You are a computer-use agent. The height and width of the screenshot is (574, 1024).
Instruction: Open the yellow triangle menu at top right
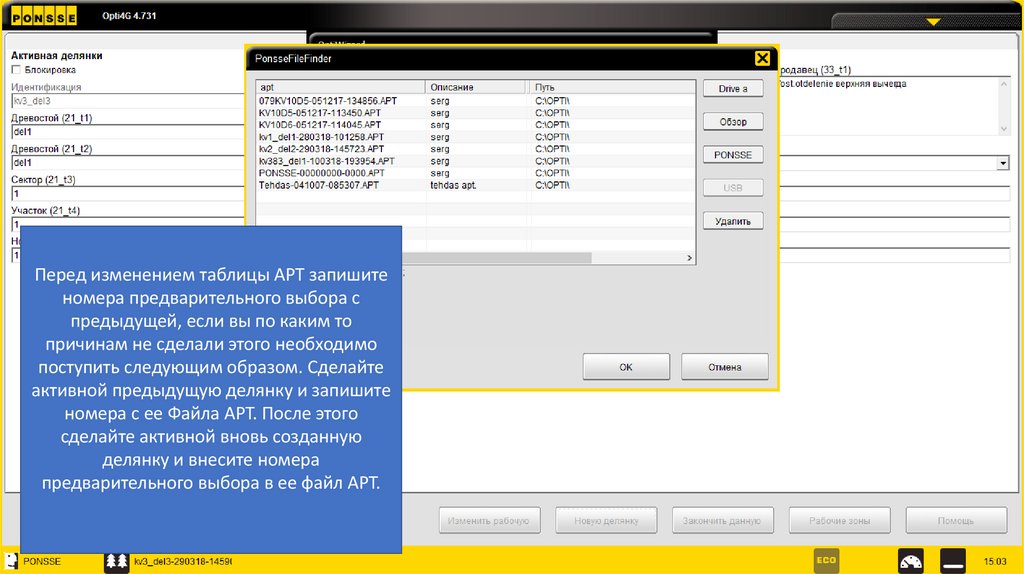pyautogui.click(x=933, y=22)
